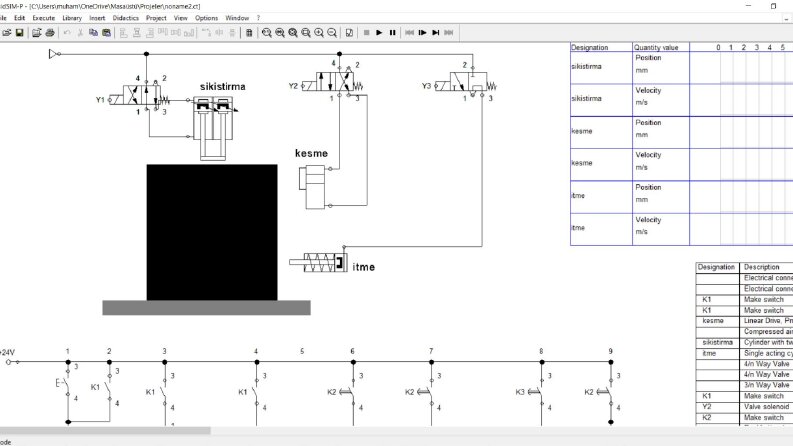The image size is (793, 446).
Task: Click Align Bottom icon with three bars
Action: click(189, 32)
